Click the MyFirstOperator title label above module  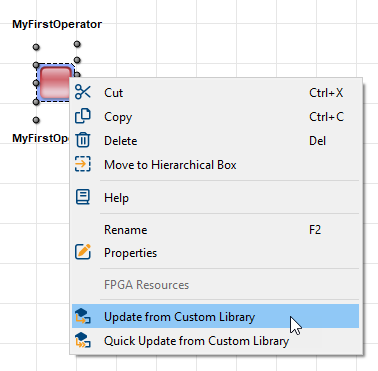[x=57, y=24]
